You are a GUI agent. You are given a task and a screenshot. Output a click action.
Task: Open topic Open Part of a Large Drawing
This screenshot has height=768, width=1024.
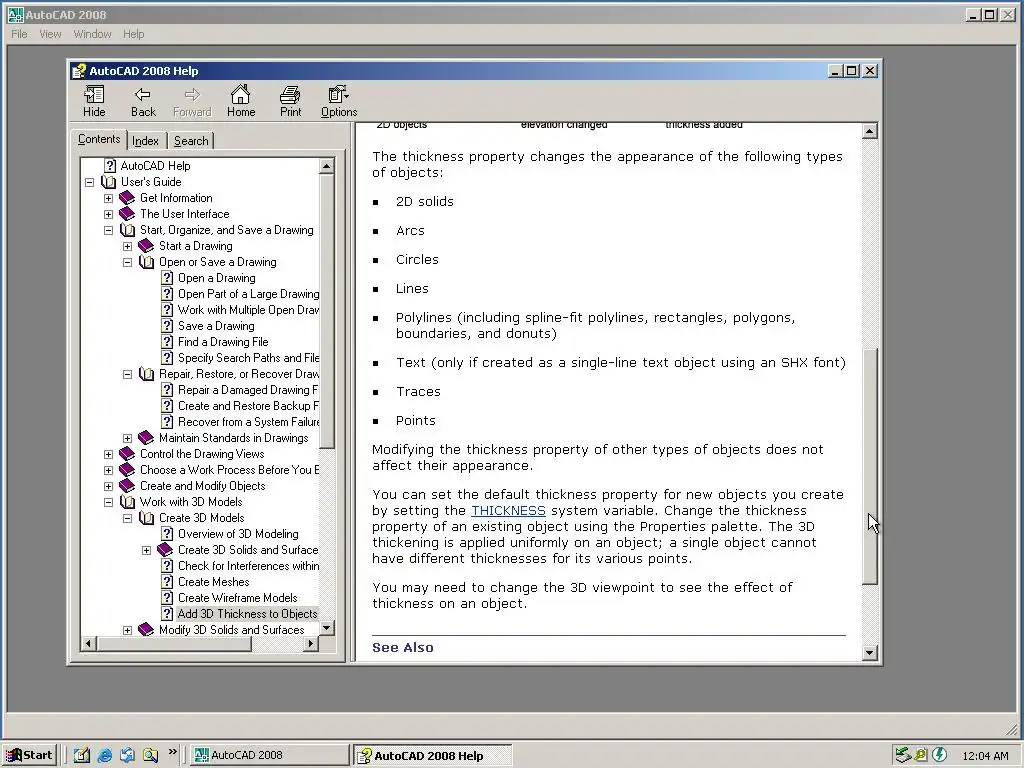coord(248,294)
